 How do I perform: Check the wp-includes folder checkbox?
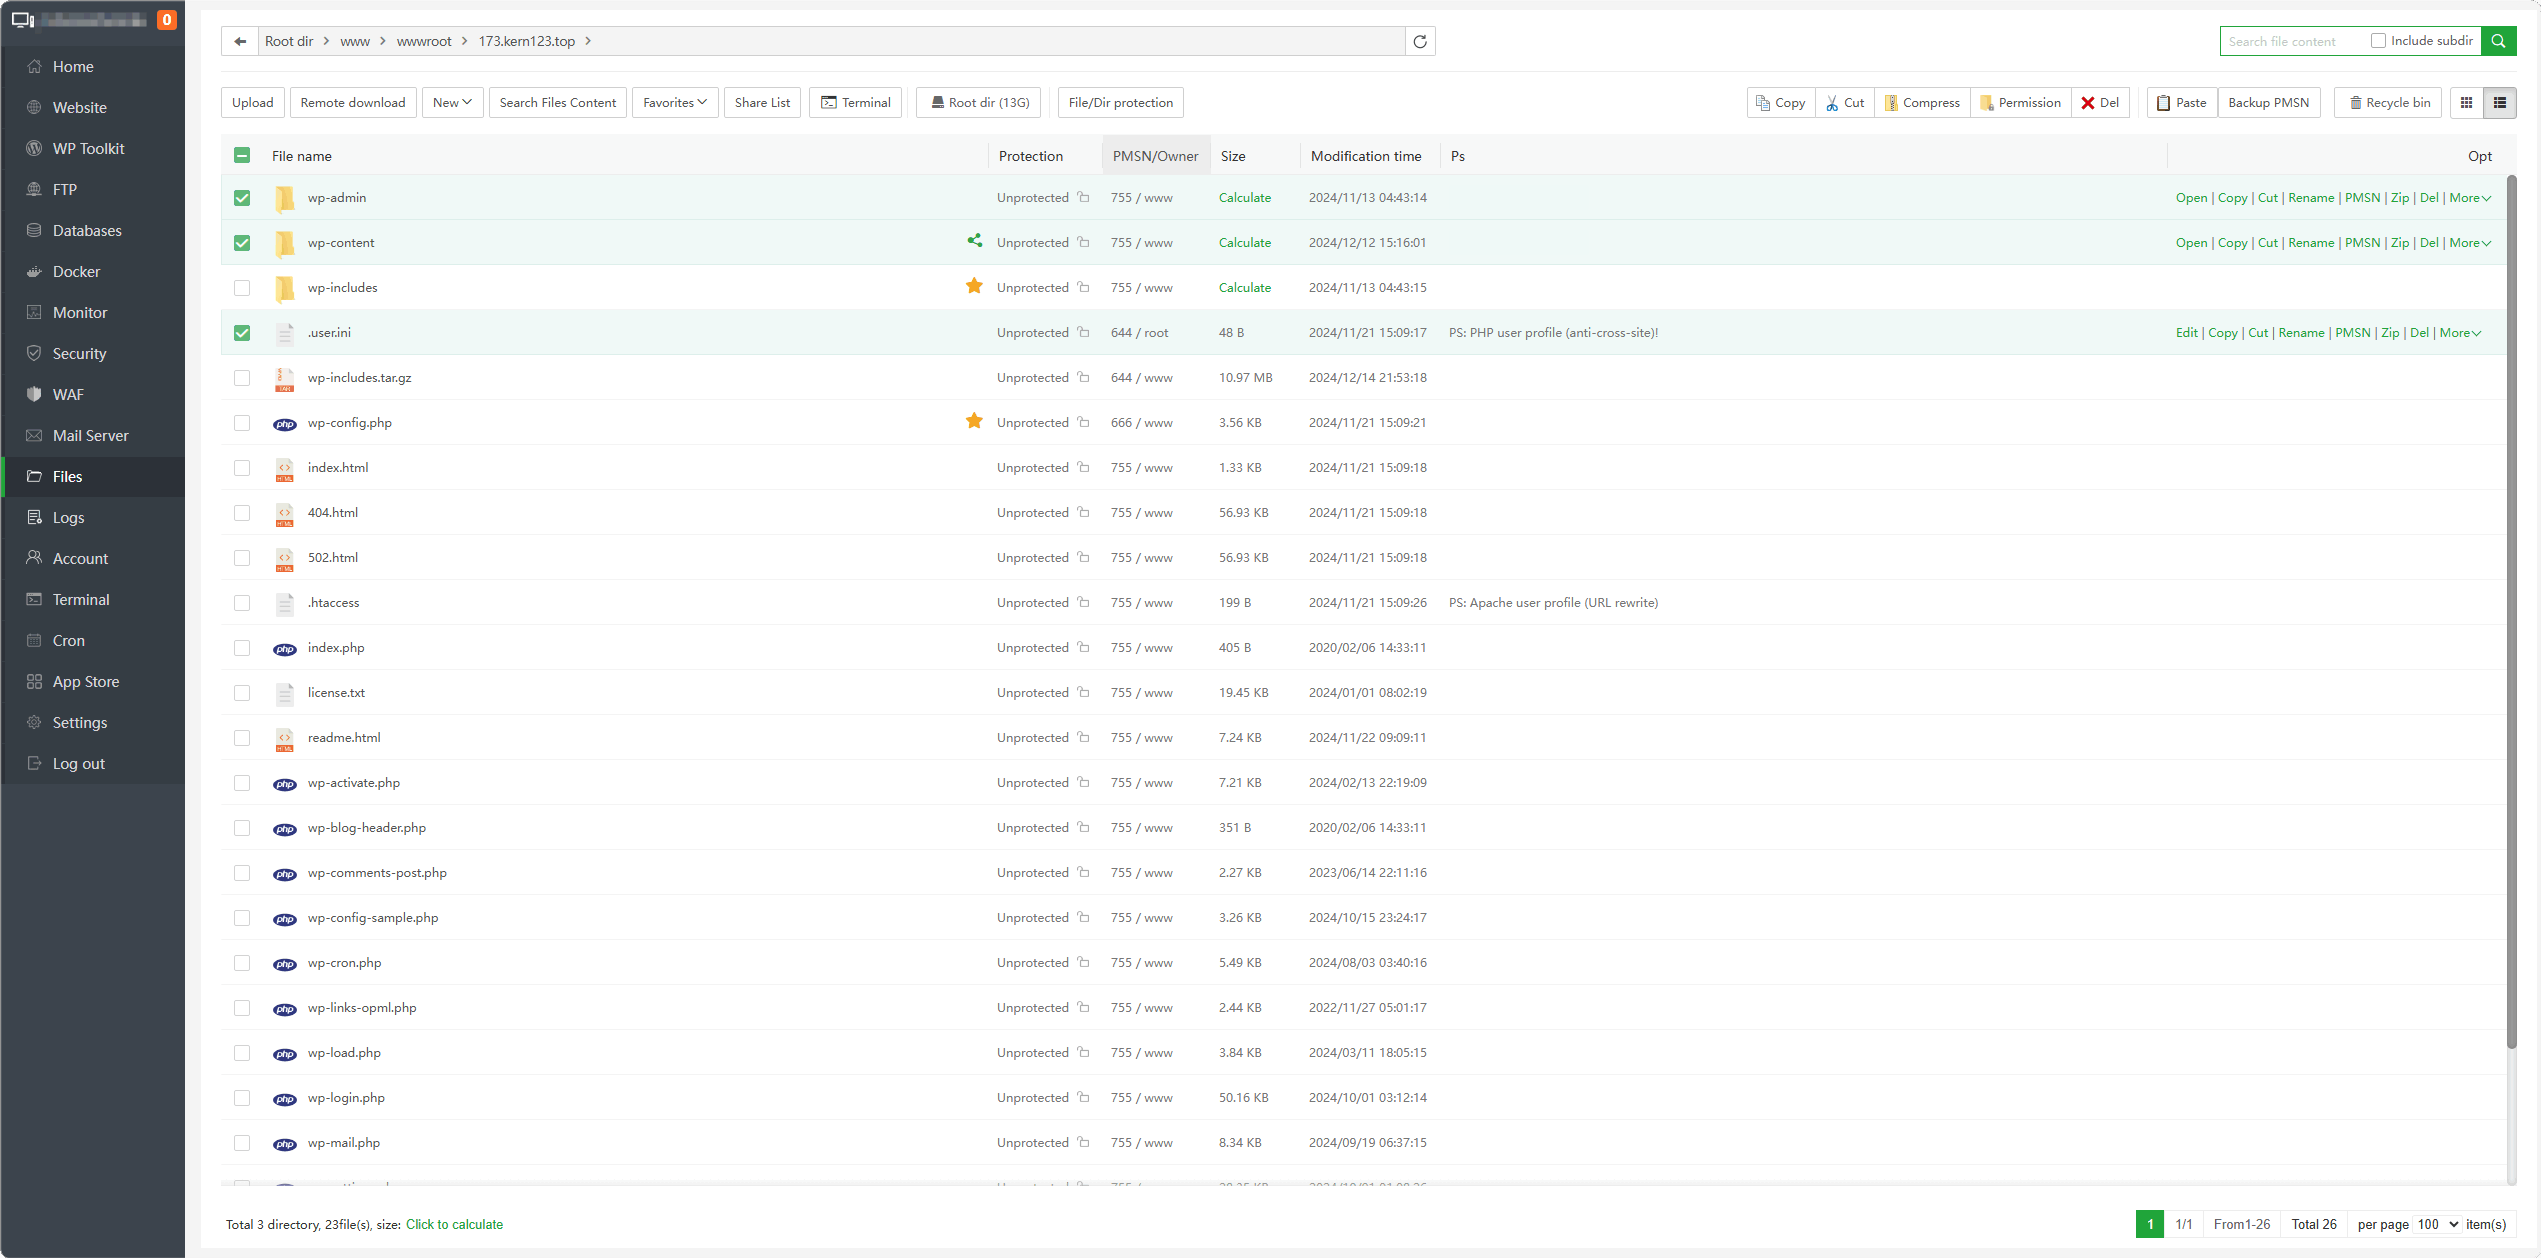242,288
